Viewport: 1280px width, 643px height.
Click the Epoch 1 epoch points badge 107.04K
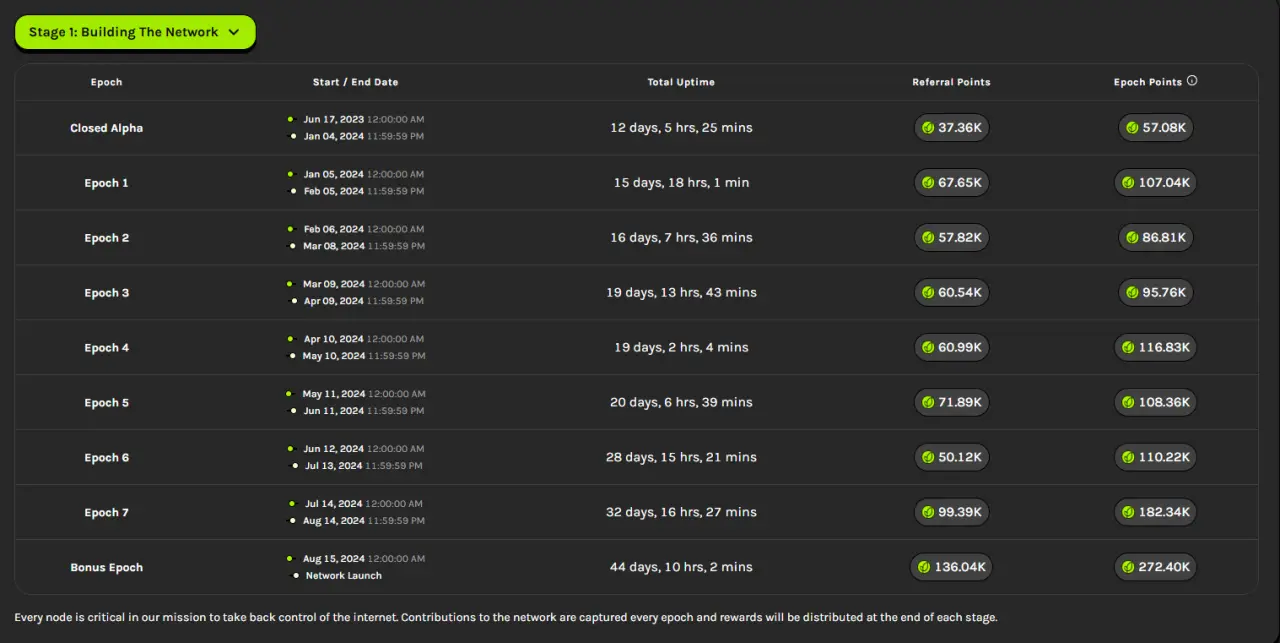tap(1156, 183)
